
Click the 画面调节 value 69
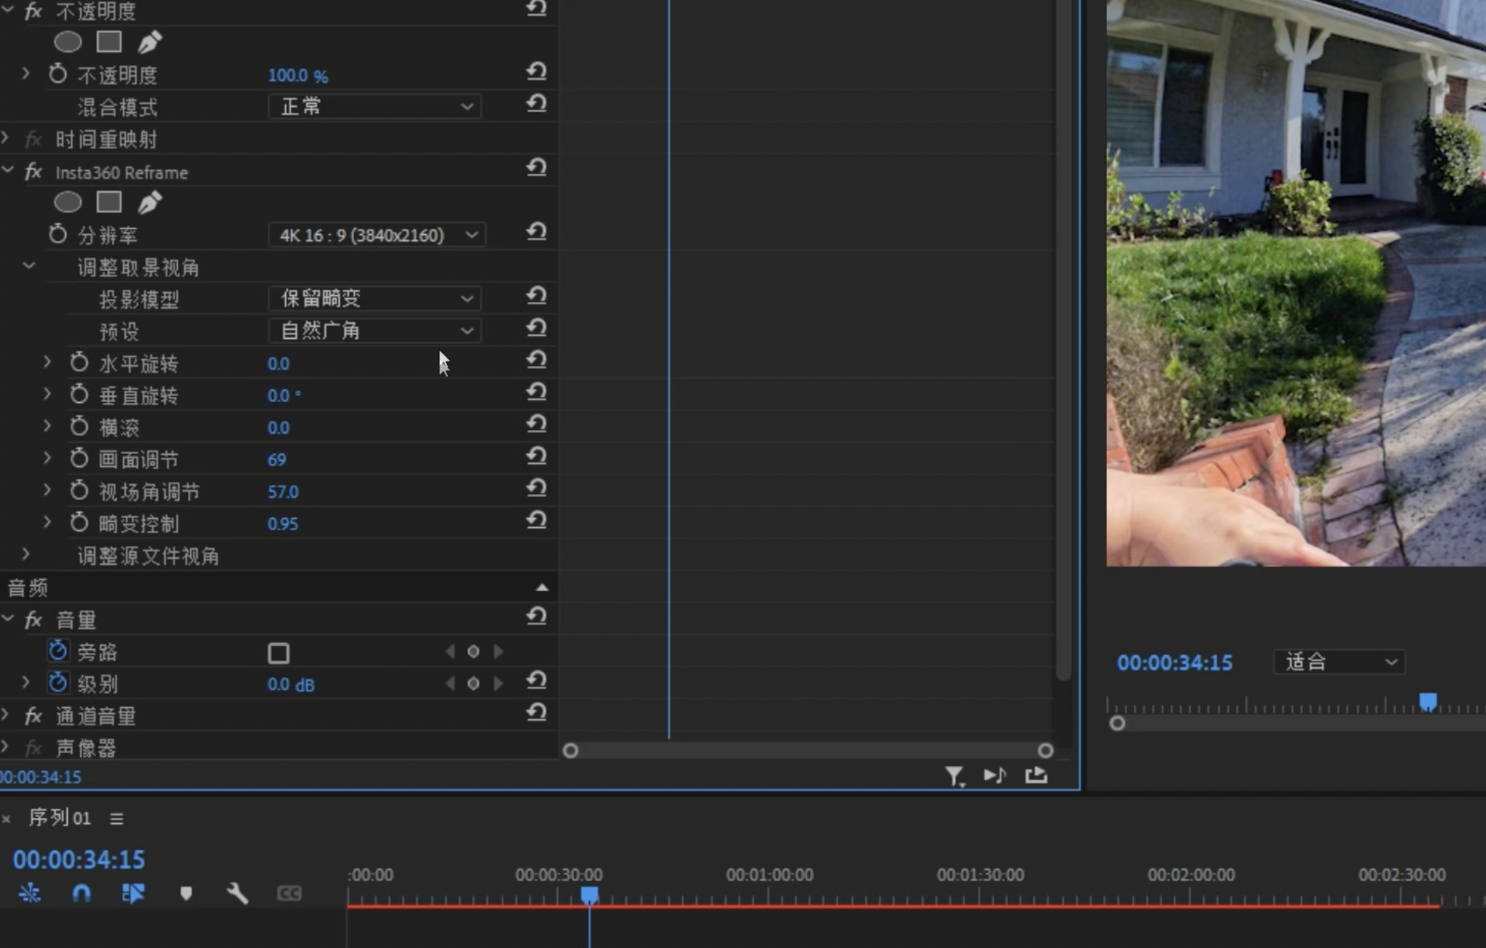pyautogui.click(x=277, y=460)
